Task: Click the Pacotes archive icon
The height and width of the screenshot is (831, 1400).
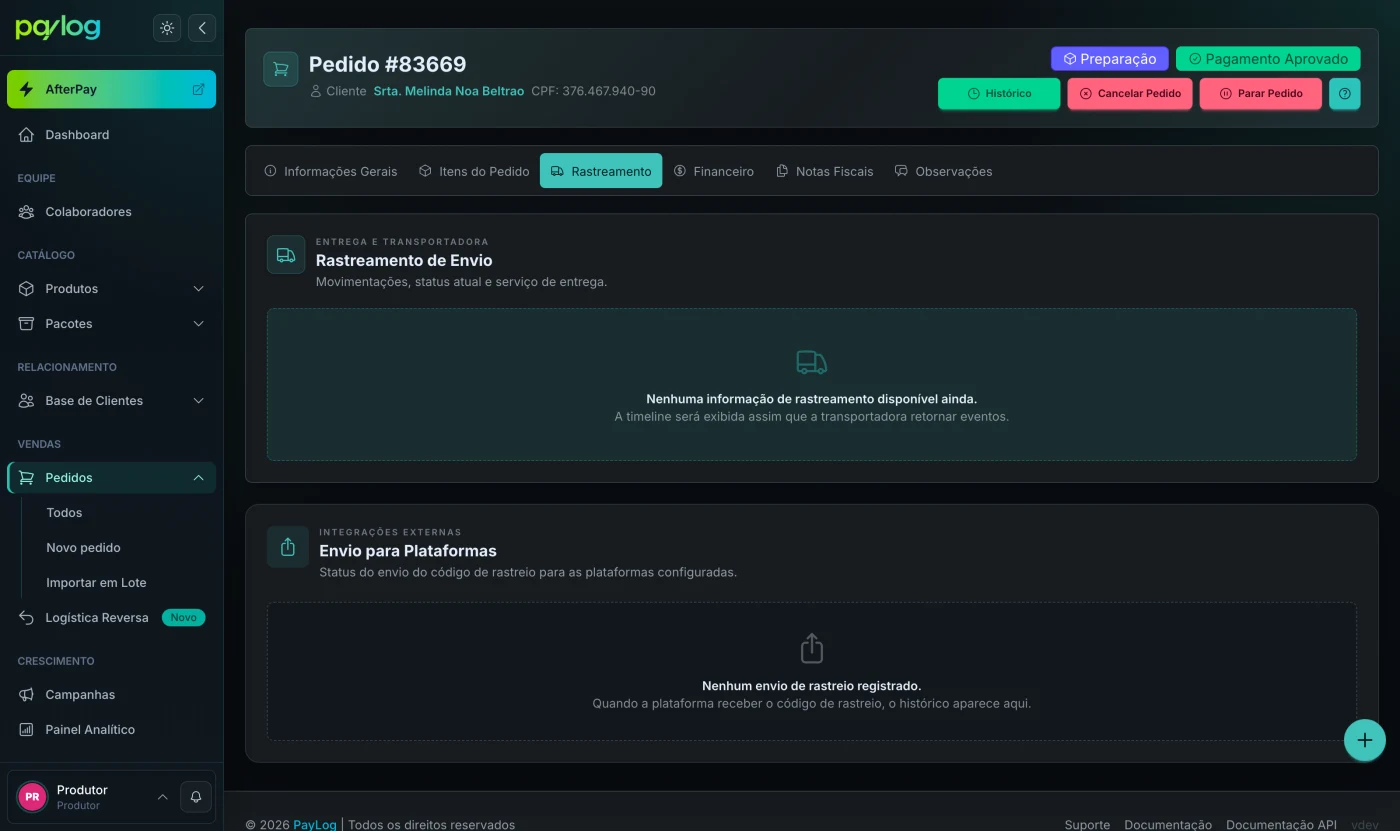Action: pos(26,324)
